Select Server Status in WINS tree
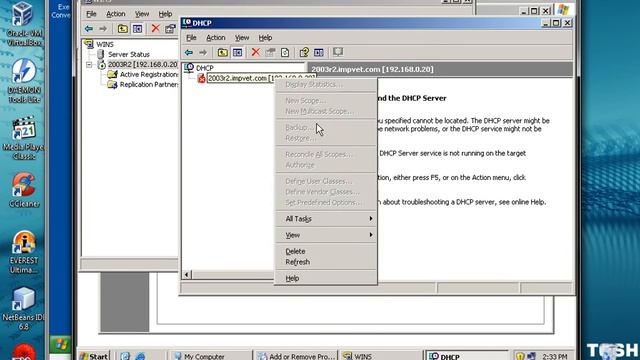The image size is (640, 360). [129, 54]
